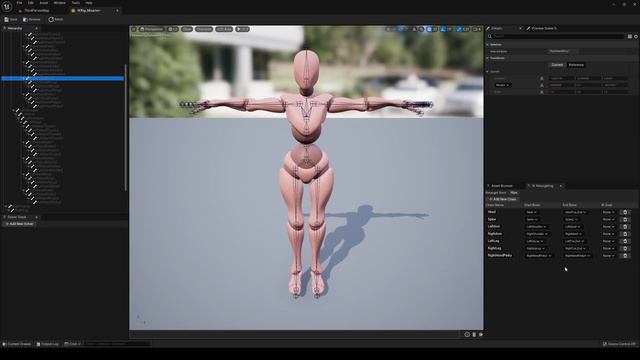Open the Window menu
This screenshot has width=640, height=360.
click(x=60, y=3)
